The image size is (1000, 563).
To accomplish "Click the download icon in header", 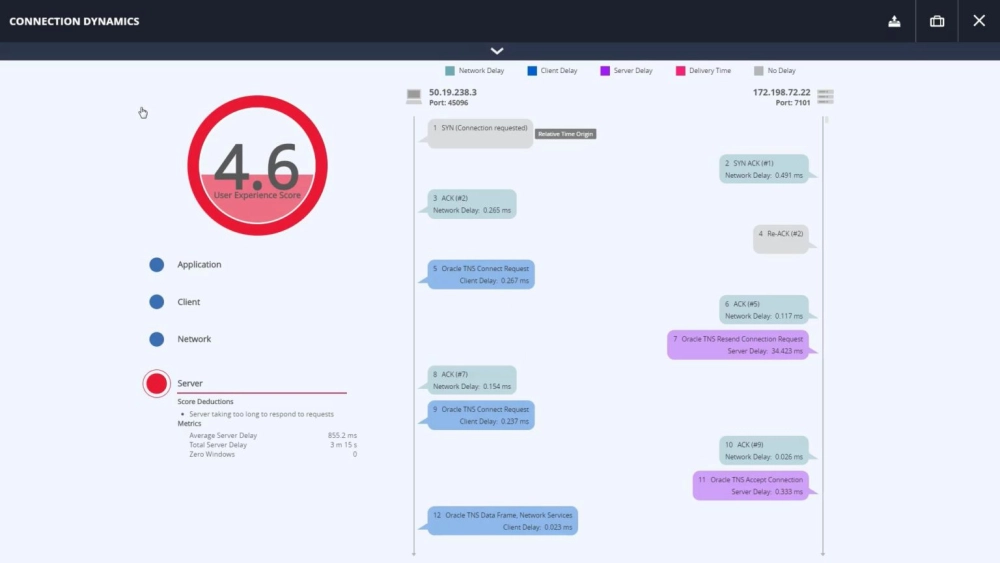I will pyautogui.click(x=894, y=21).
